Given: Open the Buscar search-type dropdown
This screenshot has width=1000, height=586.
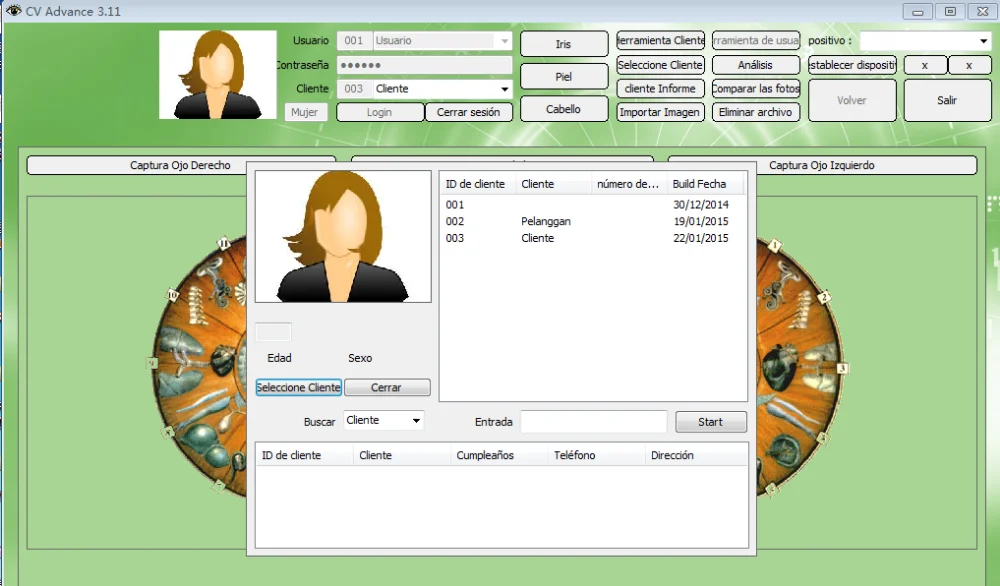Looking at the screenshot, I should pos(415,421).
